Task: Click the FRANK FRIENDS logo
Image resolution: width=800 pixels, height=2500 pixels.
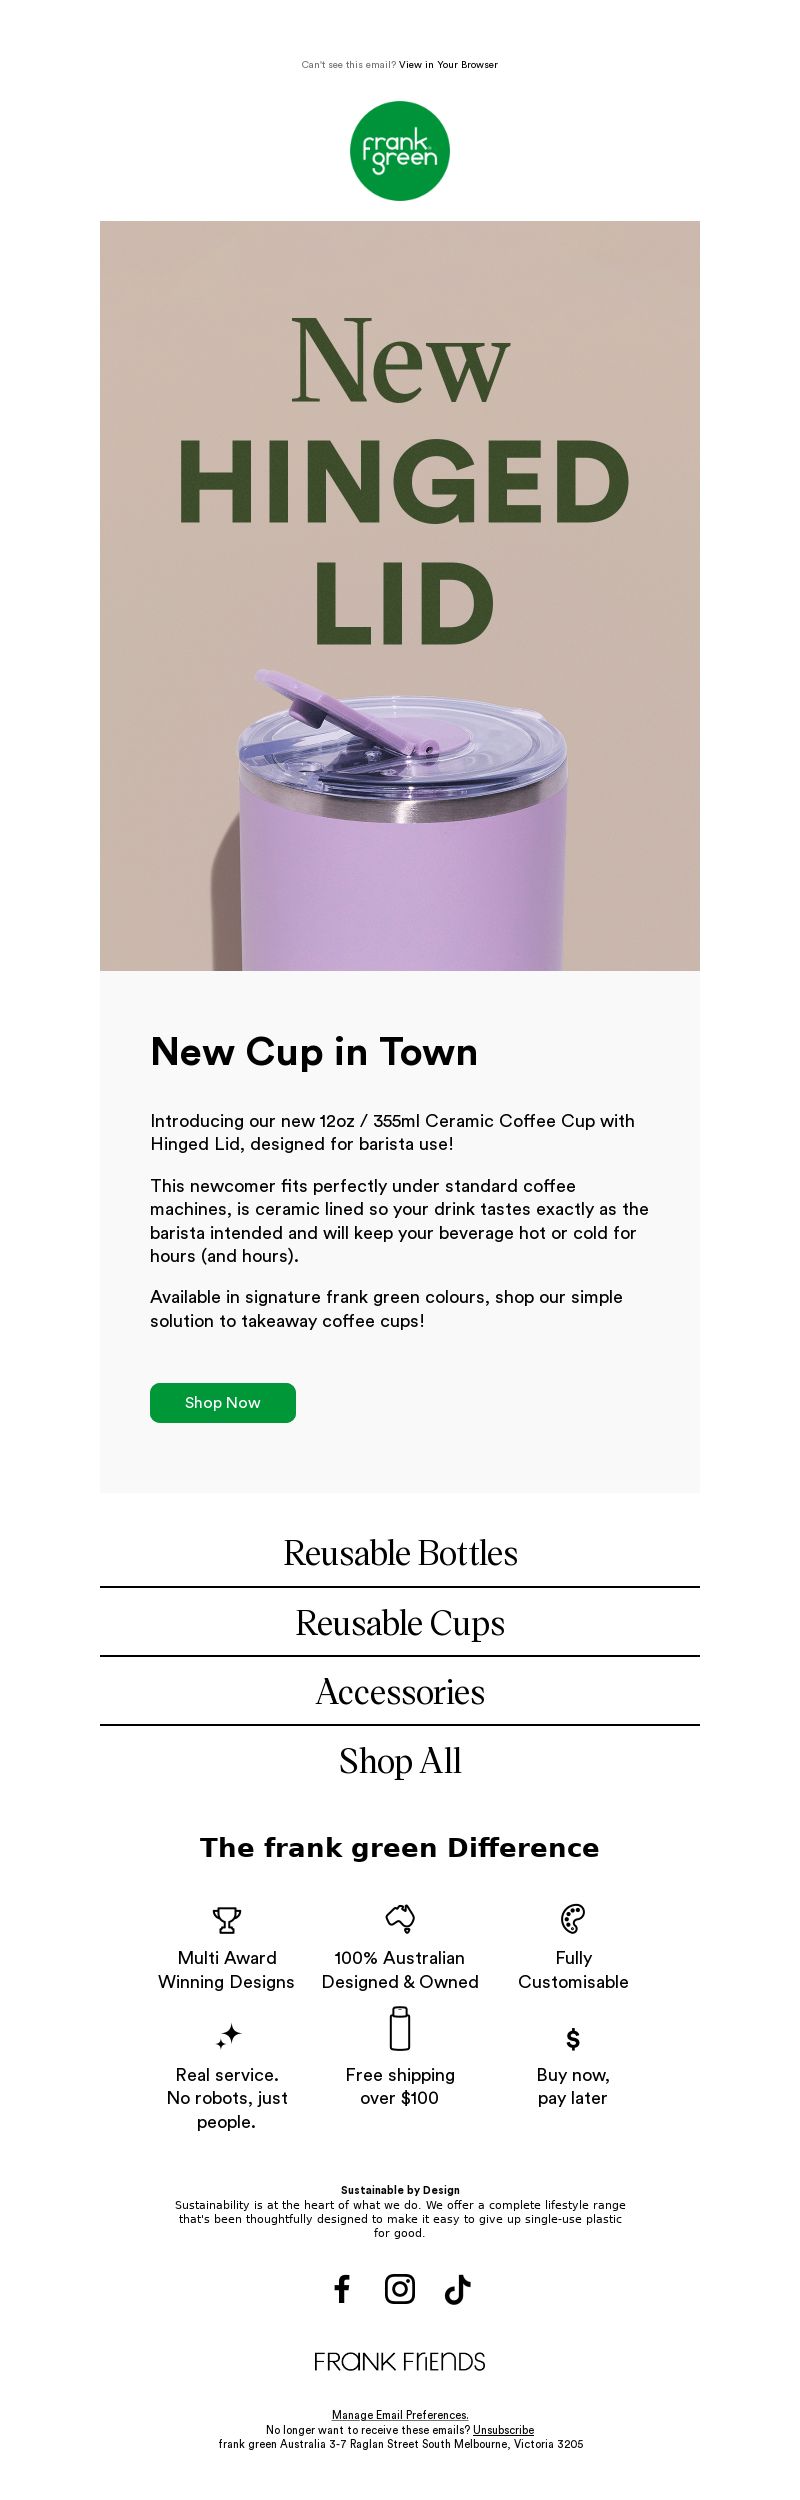Action: [400, 2361]
